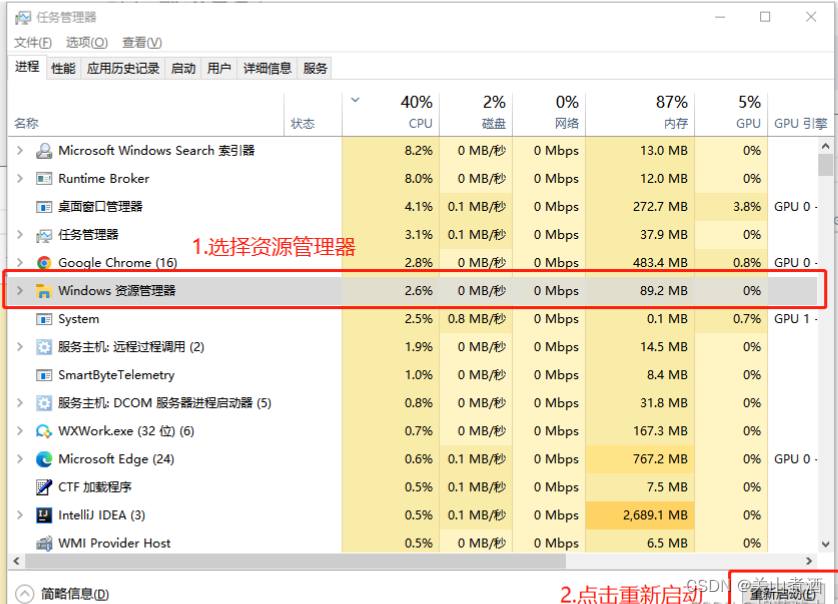Switch to the 详细信息 tab
Screen dimensions: 838x604
267,68
